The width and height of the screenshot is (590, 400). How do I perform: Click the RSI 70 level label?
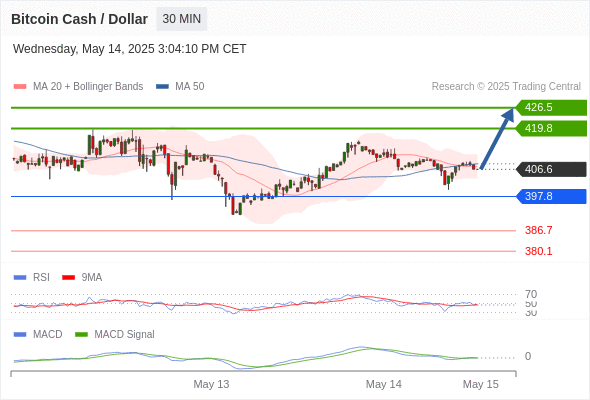(531, 294)
